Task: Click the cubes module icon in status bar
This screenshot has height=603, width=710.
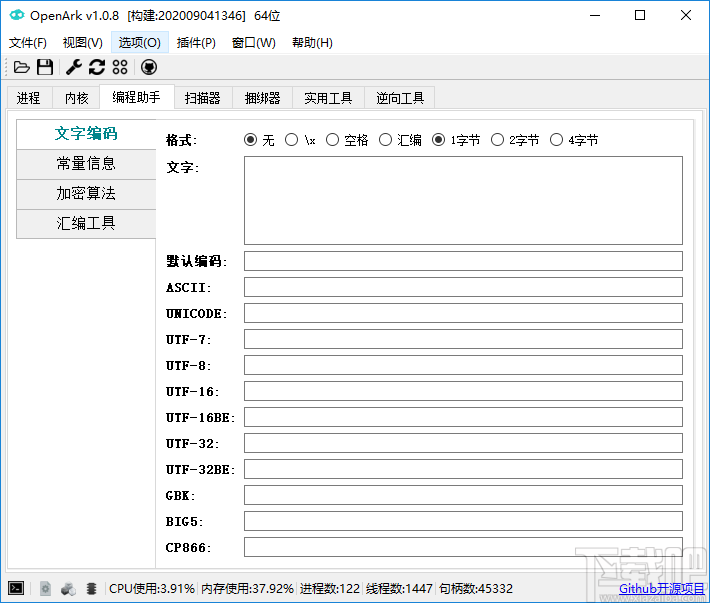Action: pyautogui.click(x=68, y=589)
